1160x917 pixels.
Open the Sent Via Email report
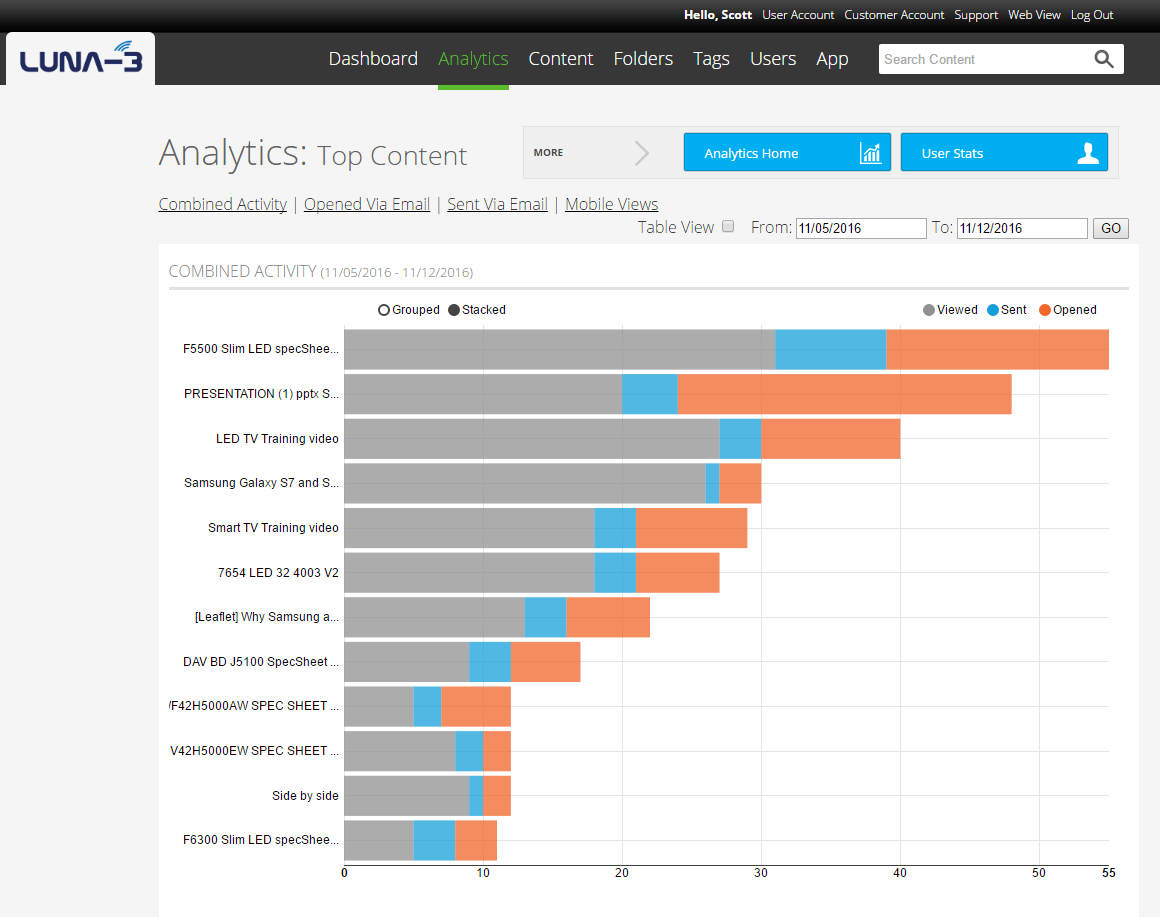click(497, 204)
